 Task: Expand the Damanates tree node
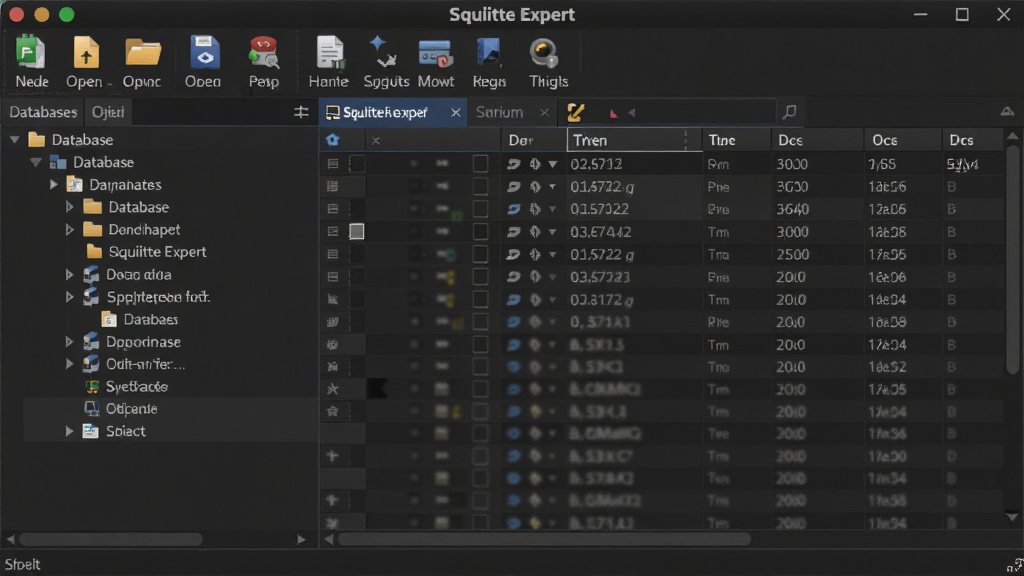click(x=54, y=185)
